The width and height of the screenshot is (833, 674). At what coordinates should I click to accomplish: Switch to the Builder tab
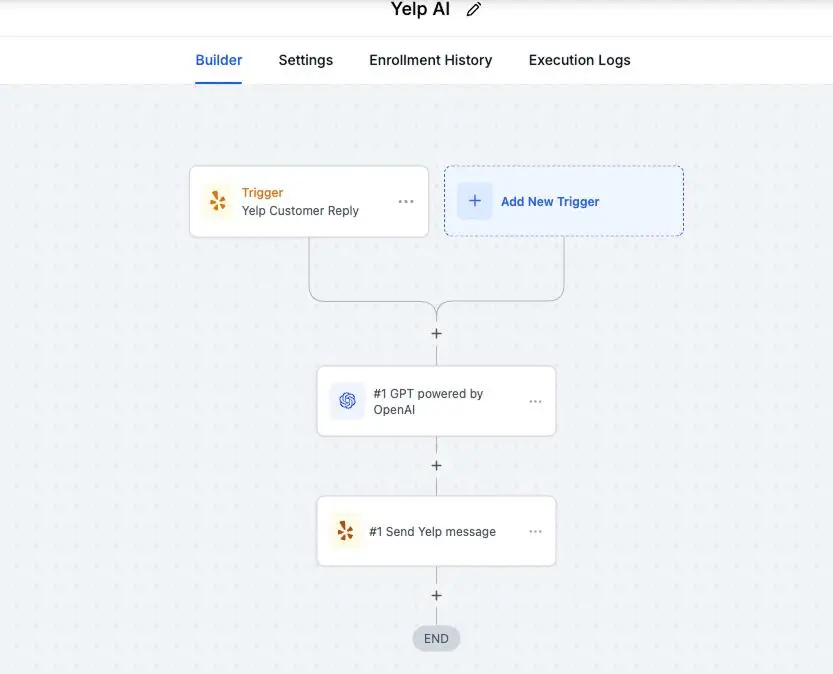coord(218,60)
